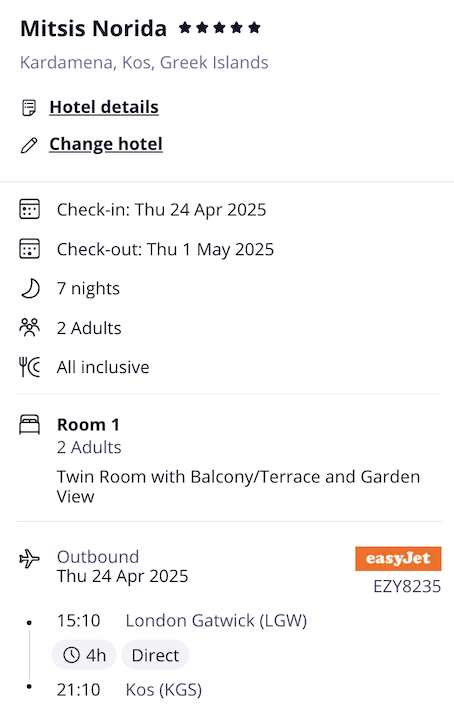Click the moon nights icon
Viewport: 454px width, 719px height.
pyautogui.click(x=30, y=289)
